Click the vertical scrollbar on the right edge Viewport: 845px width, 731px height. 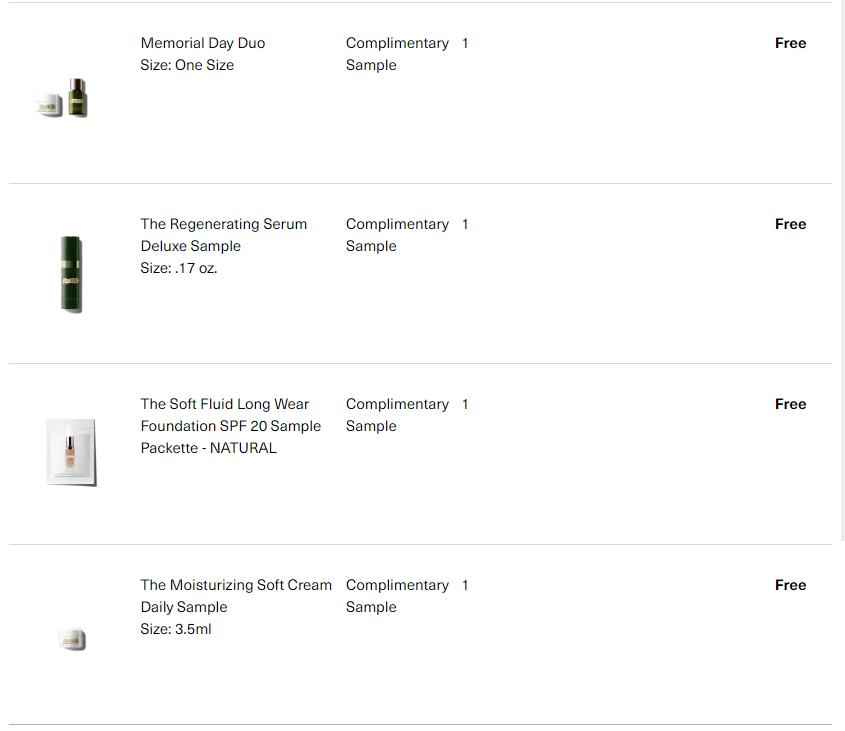point(842,270)
